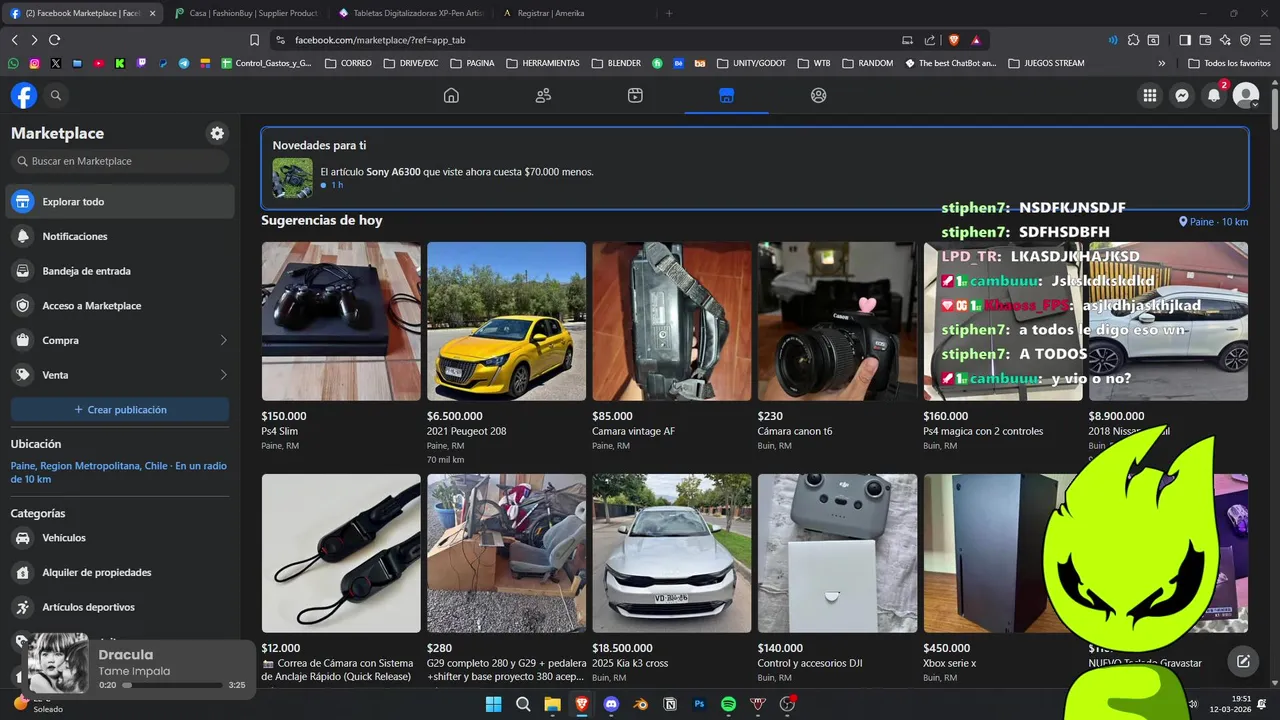This screenshot has height=720, width=1280.
Task: Open the 2021 Peugeot 208 listing photo
Action: pos(506,321)
